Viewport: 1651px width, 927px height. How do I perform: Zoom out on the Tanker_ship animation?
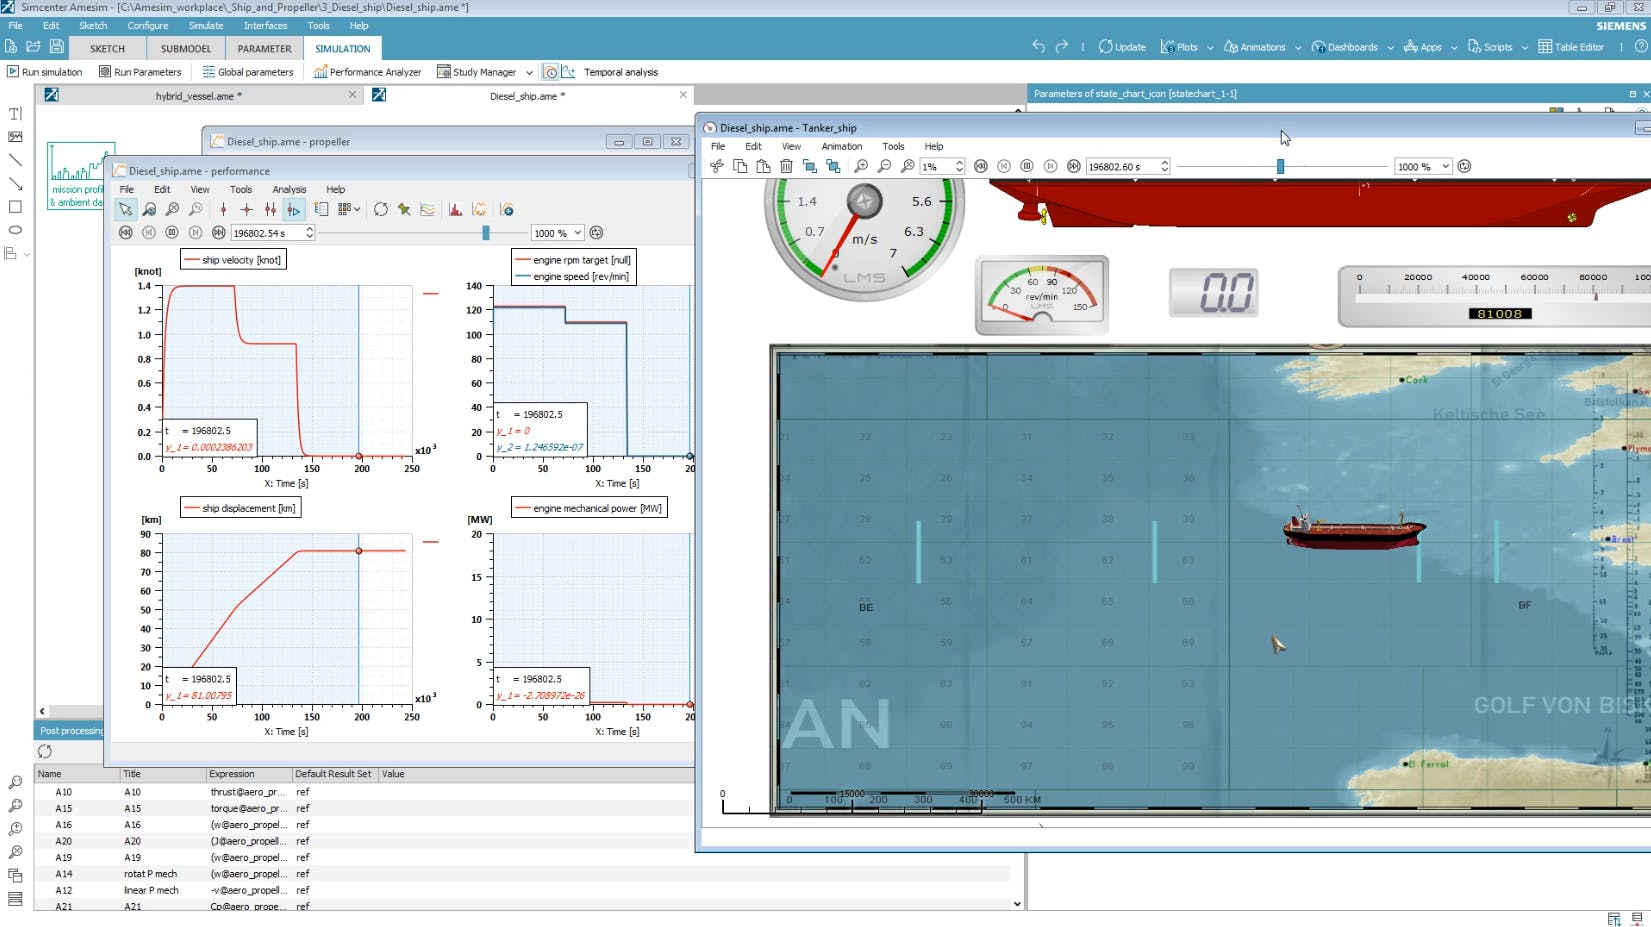(884, 166)
